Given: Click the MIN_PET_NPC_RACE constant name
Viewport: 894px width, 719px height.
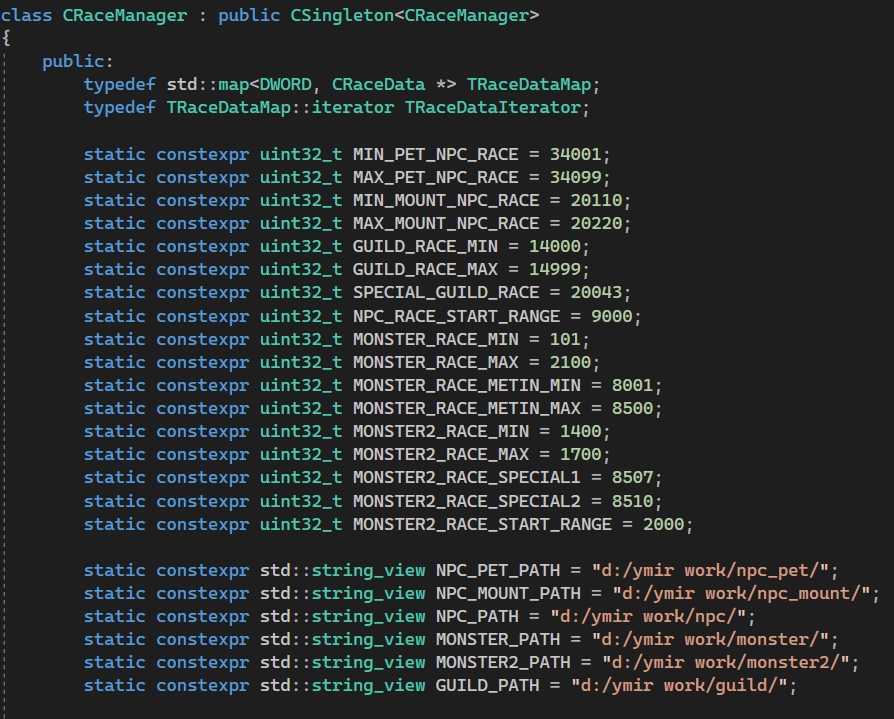Looking at the screenshot, I should coord(435,154).
